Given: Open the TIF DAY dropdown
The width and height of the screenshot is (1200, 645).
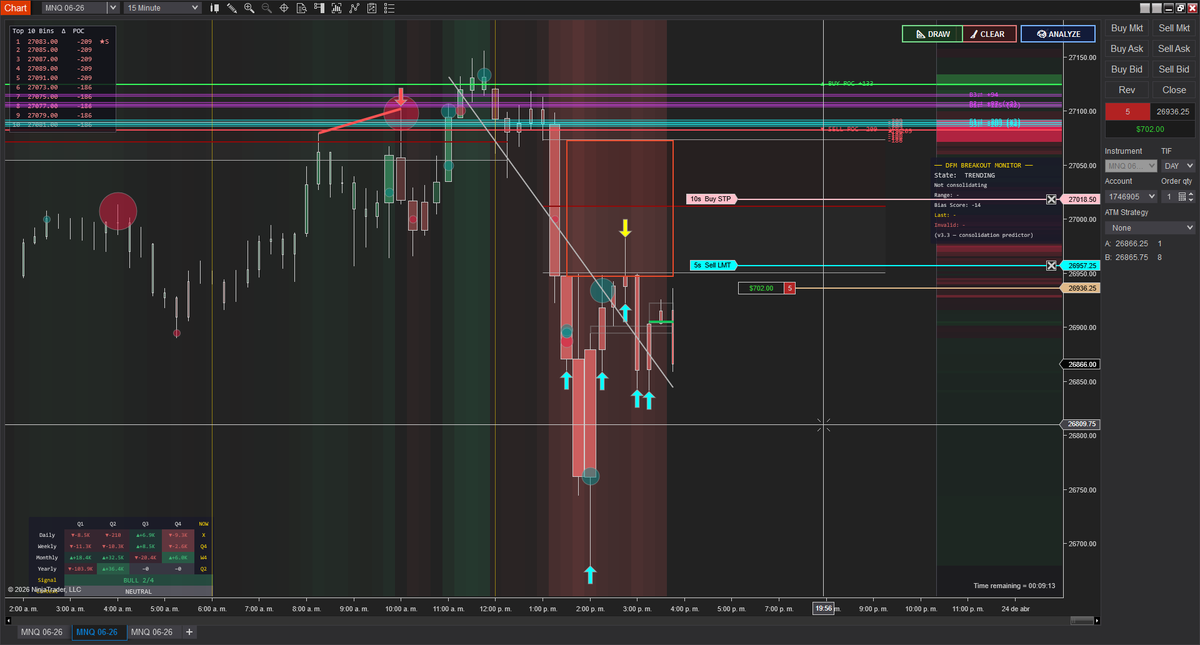Looking at the screenshot, I should 1178,166.
